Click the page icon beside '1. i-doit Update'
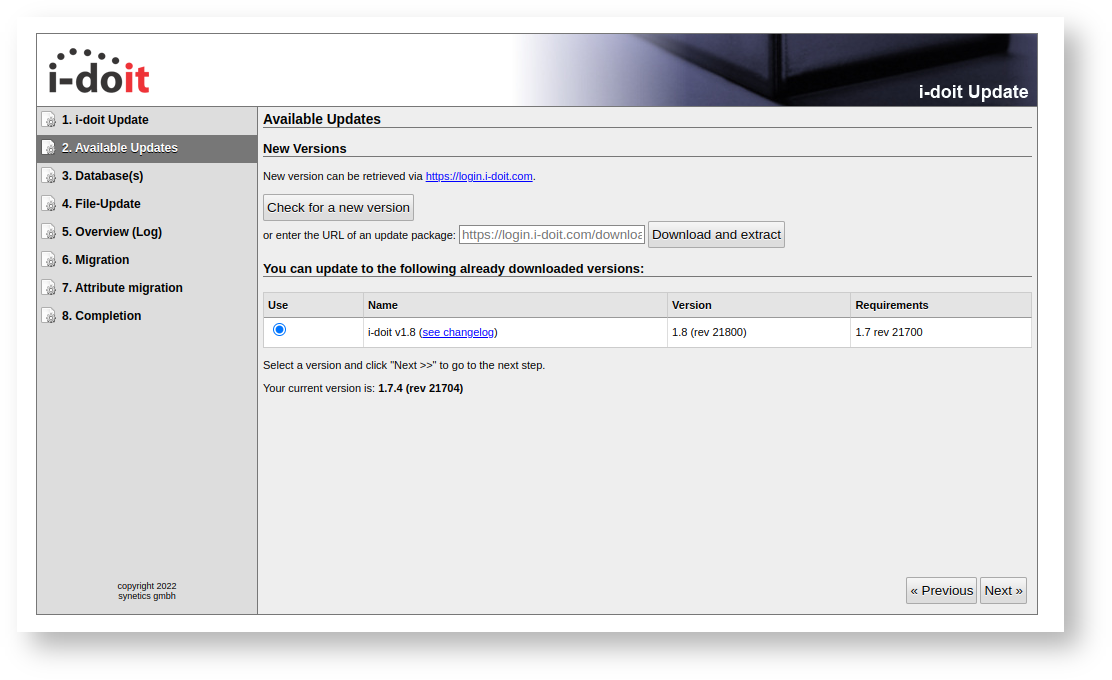The width and height of the screenshot is (1112, 680). [x=49, y=120]
